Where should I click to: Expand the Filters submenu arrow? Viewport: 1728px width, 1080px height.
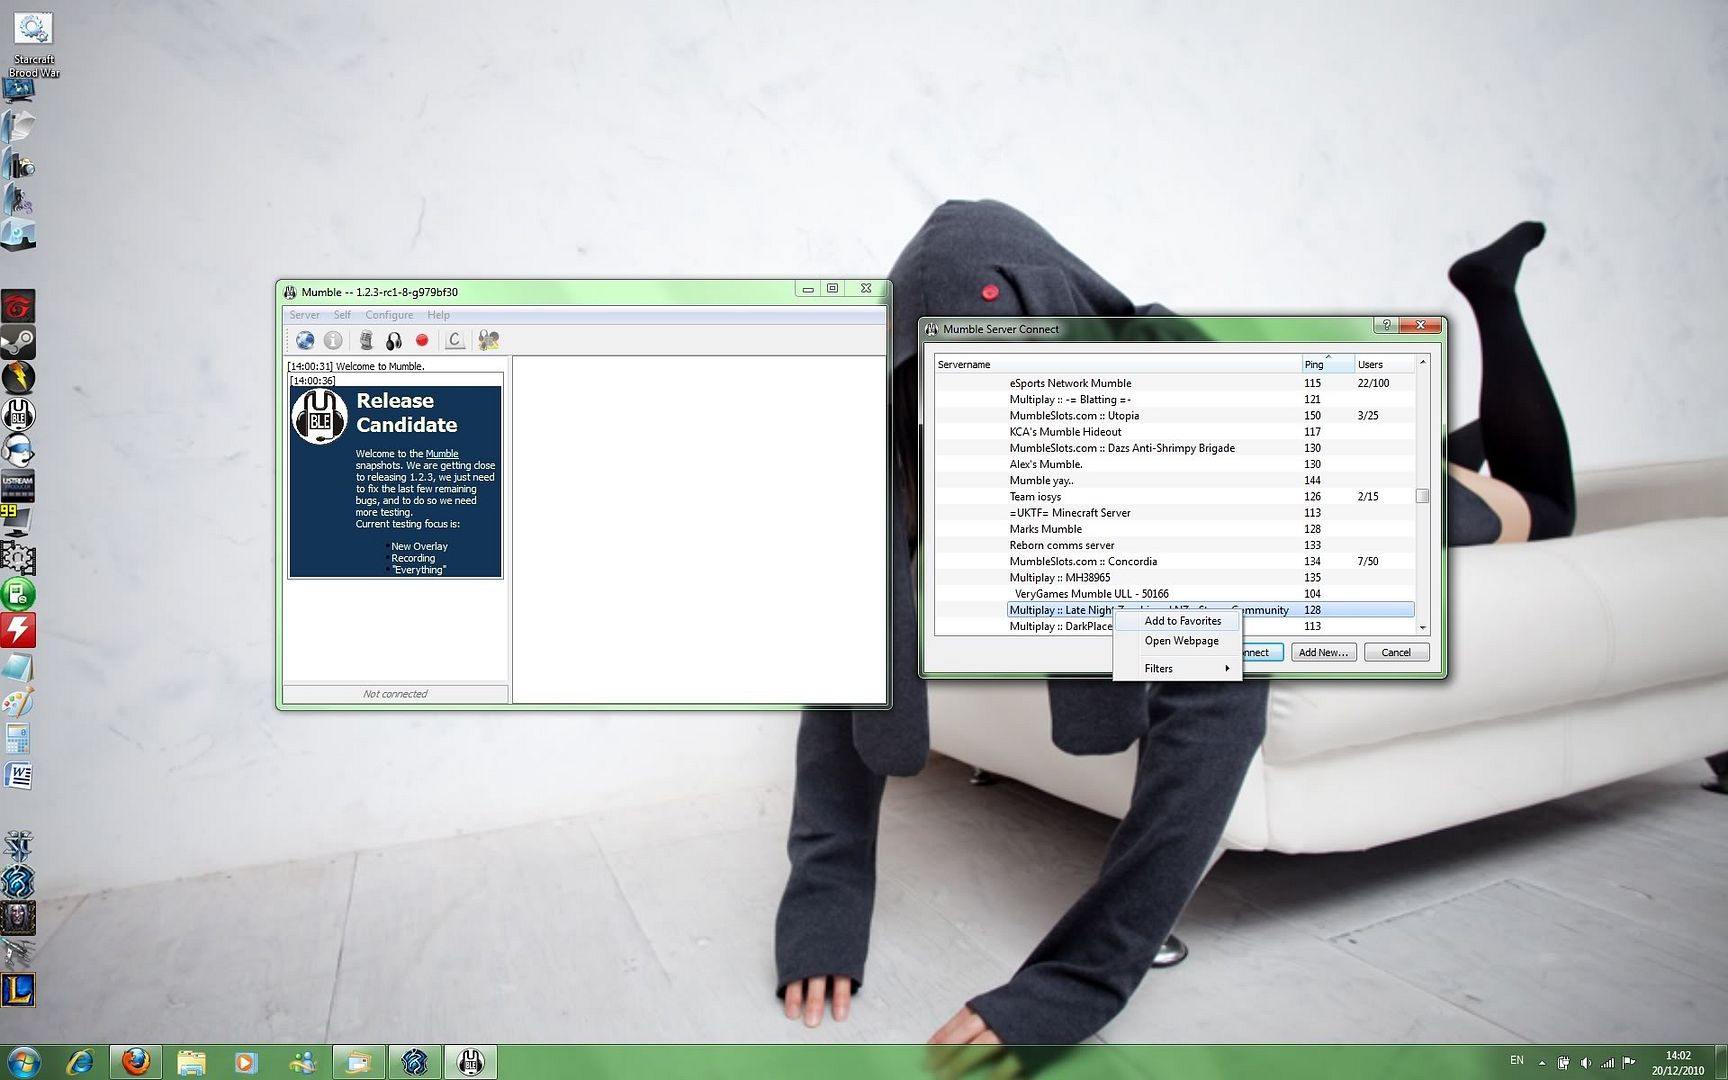[1227, 668]
